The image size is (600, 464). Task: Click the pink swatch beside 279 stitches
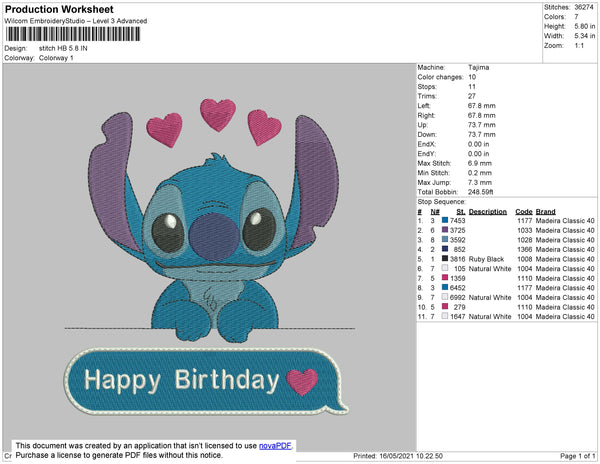coord(445,306)
